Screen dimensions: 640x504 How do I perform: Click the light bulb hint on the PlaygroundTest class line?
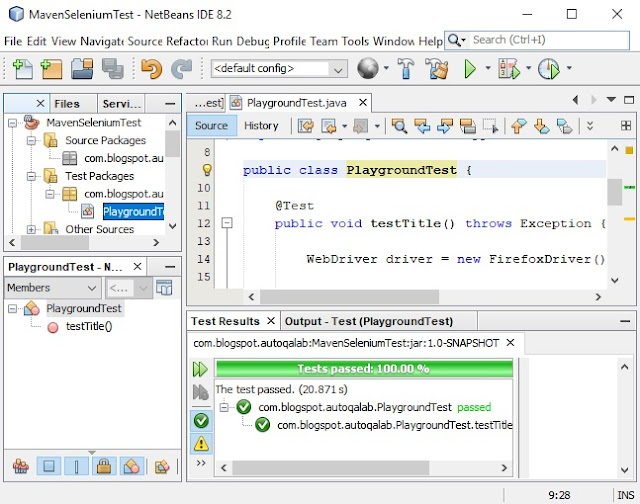(x=207, y=170)
